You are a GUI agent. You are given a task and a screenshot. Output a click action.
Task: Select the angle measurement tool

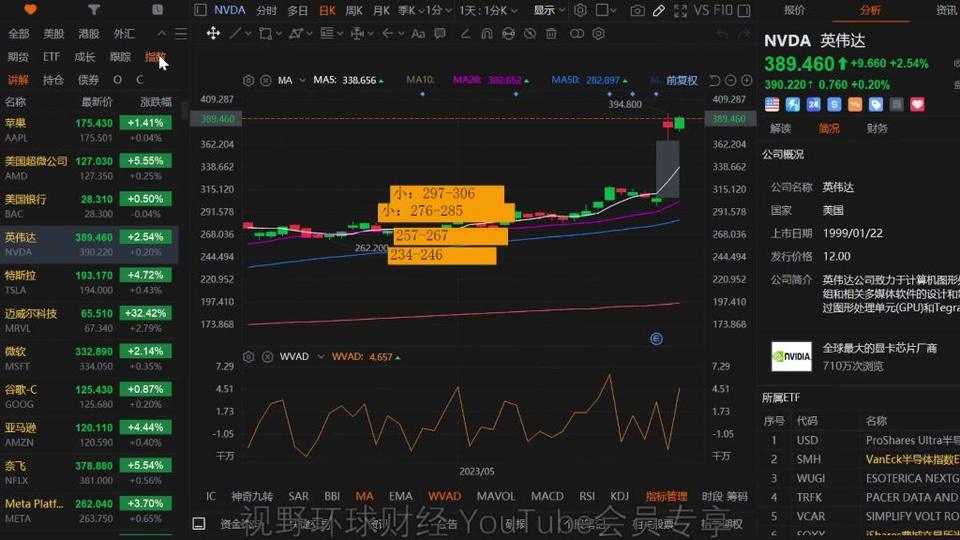pyautogui.click(x=465, y=33)
